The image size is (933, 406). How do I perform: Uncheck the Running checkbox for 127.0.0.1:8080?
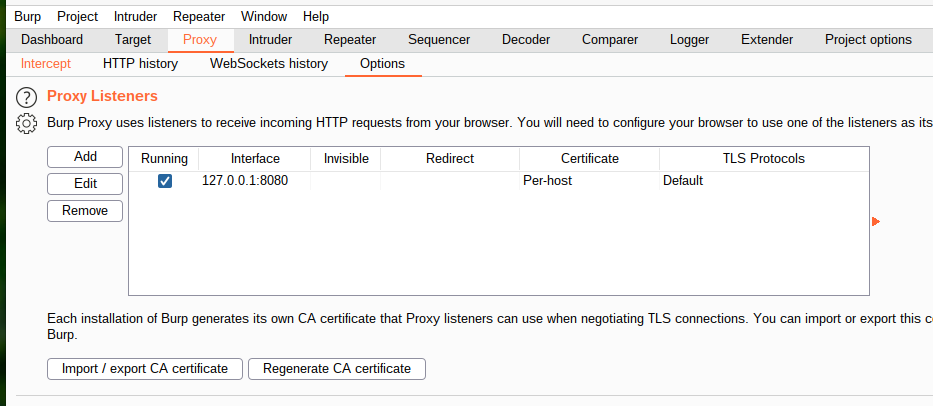click(165, 181)
